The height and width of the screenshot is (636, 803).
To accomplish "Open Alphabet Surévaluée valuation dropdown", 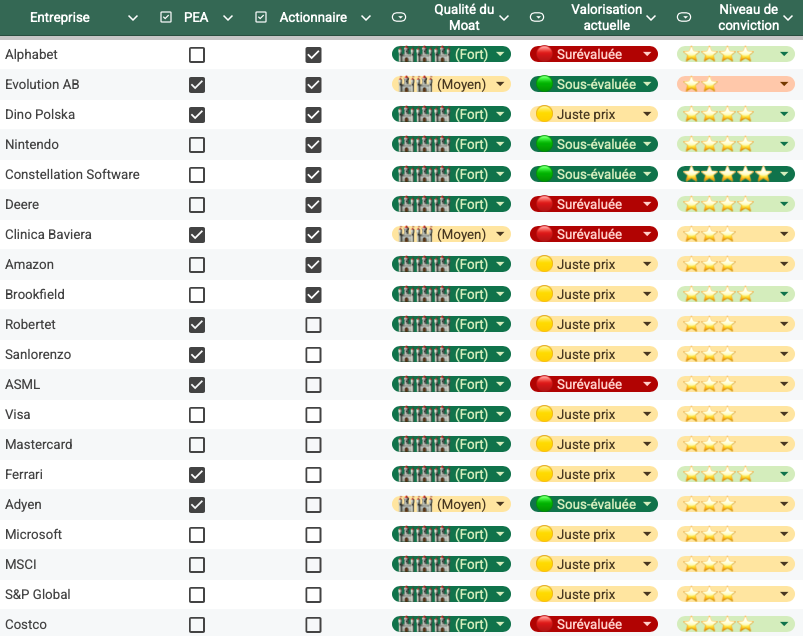I will point(594,54).
